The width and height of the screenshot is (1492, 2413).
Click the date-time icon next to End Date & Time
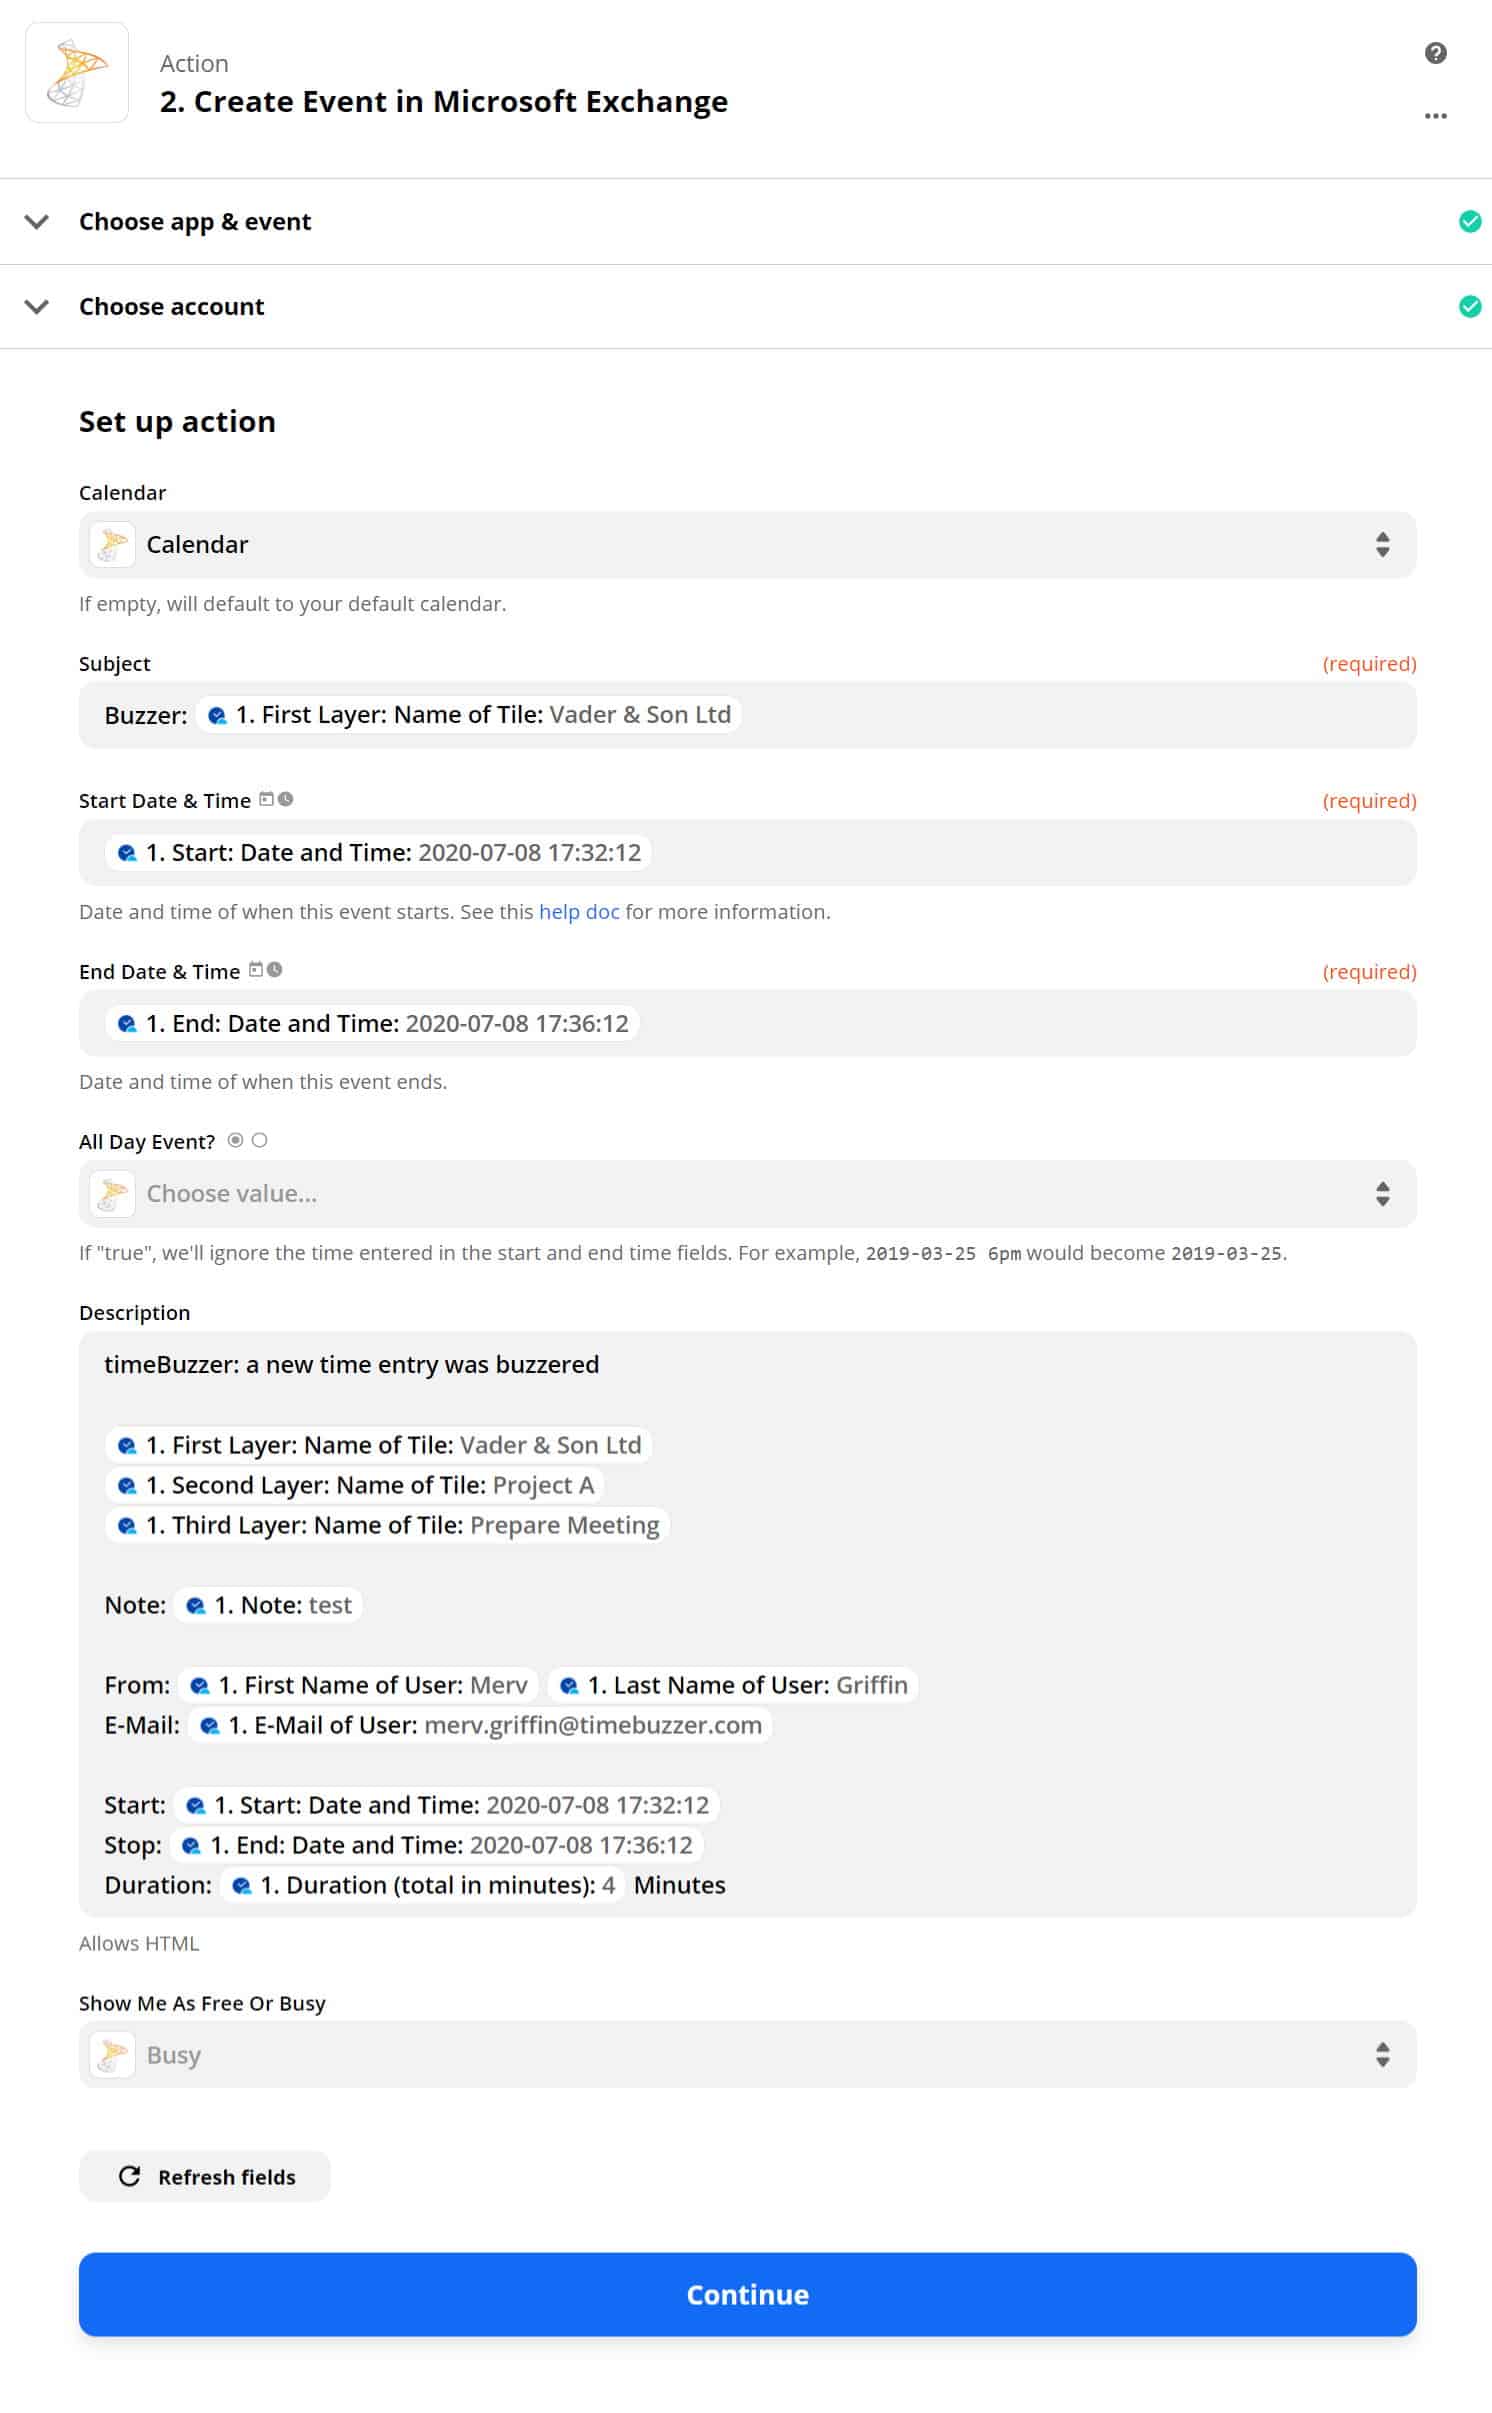tap(265, 969)
